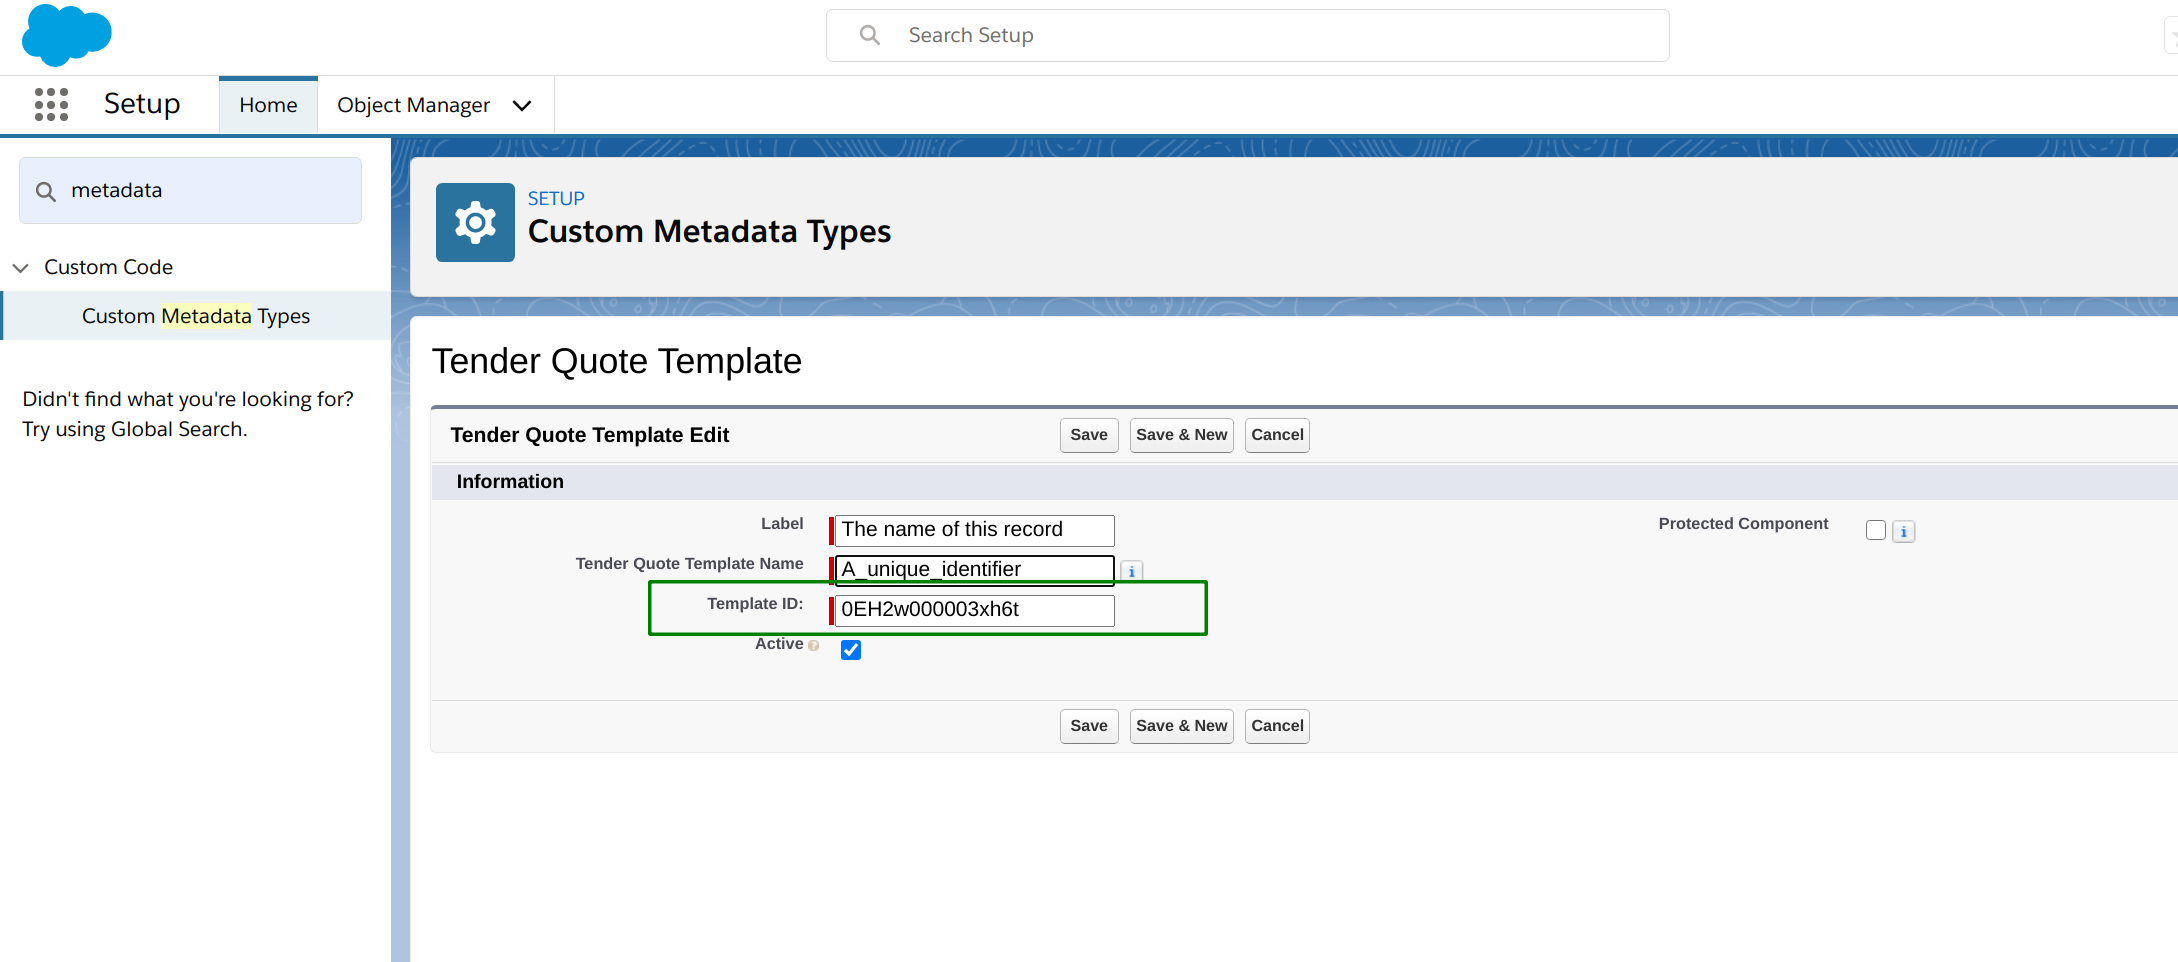This screenshot has width=2178, height=962.
Task: Collapse the Custom Code section
Action: [20, 267]
